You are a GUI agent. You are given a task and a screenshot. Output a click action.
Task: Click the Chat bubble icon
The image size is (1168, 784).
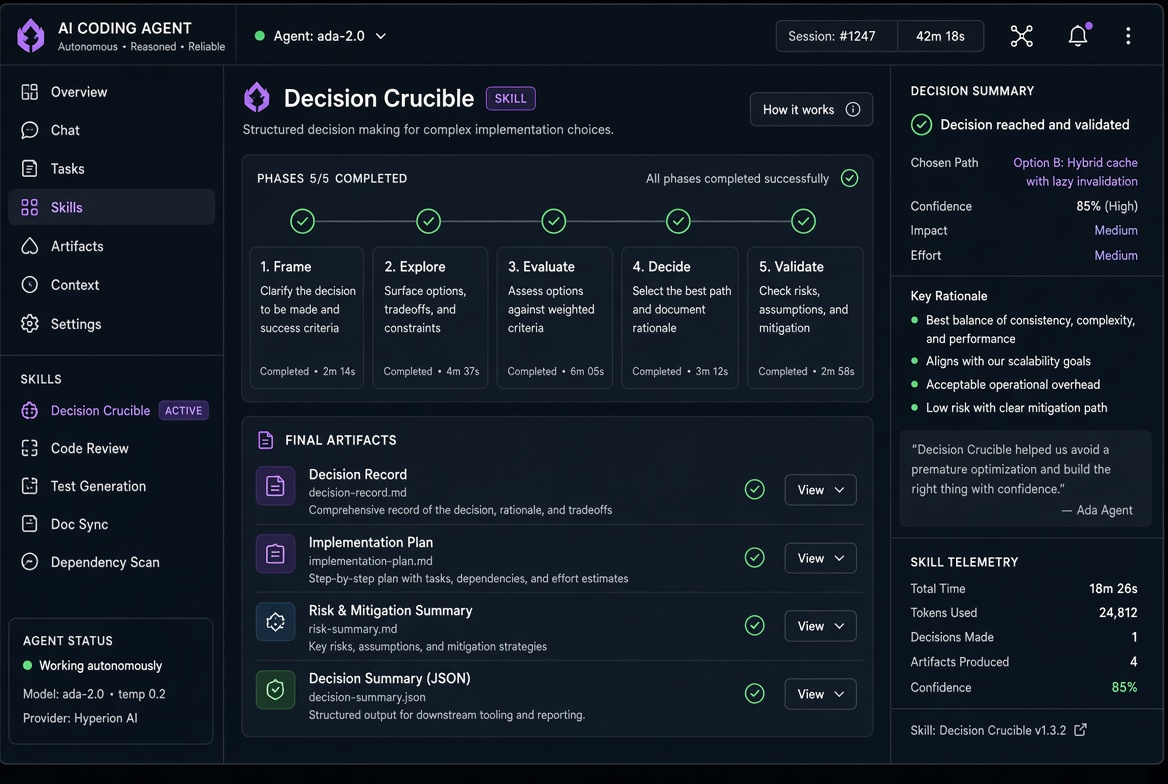click(x=30, y=130)
